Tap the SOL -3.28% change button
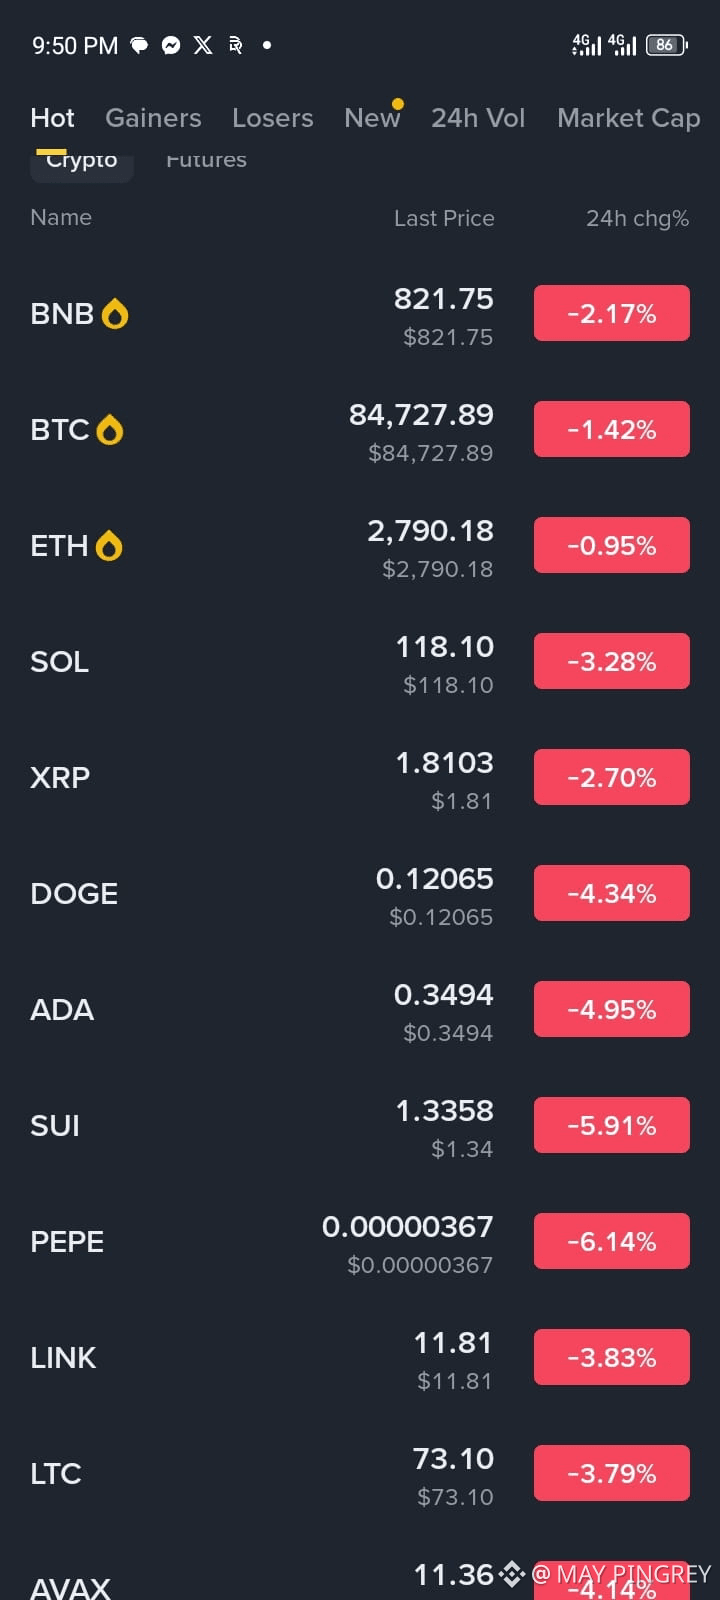This screenshot has height=1600, width=720. [612, 661]
